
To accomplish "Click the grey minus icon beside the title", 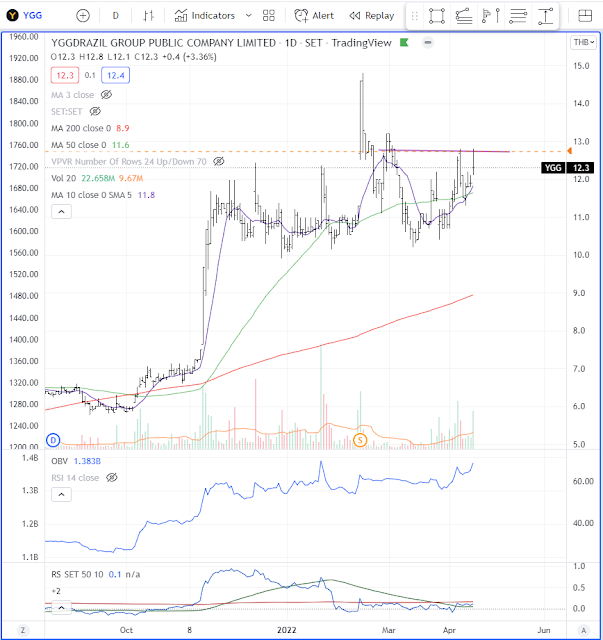I will [x=427, y=42].
